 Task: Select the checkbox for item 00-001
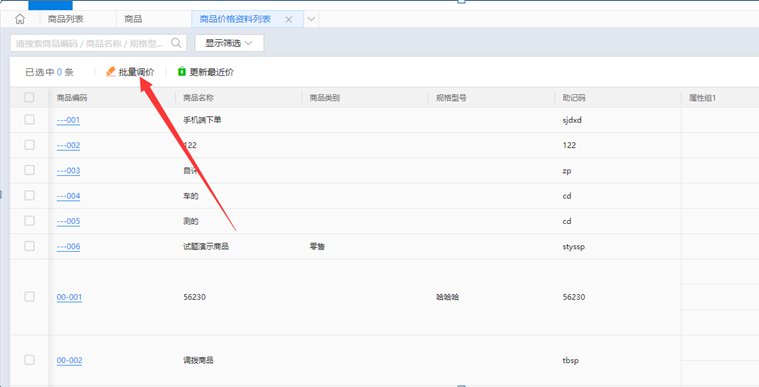30,296
